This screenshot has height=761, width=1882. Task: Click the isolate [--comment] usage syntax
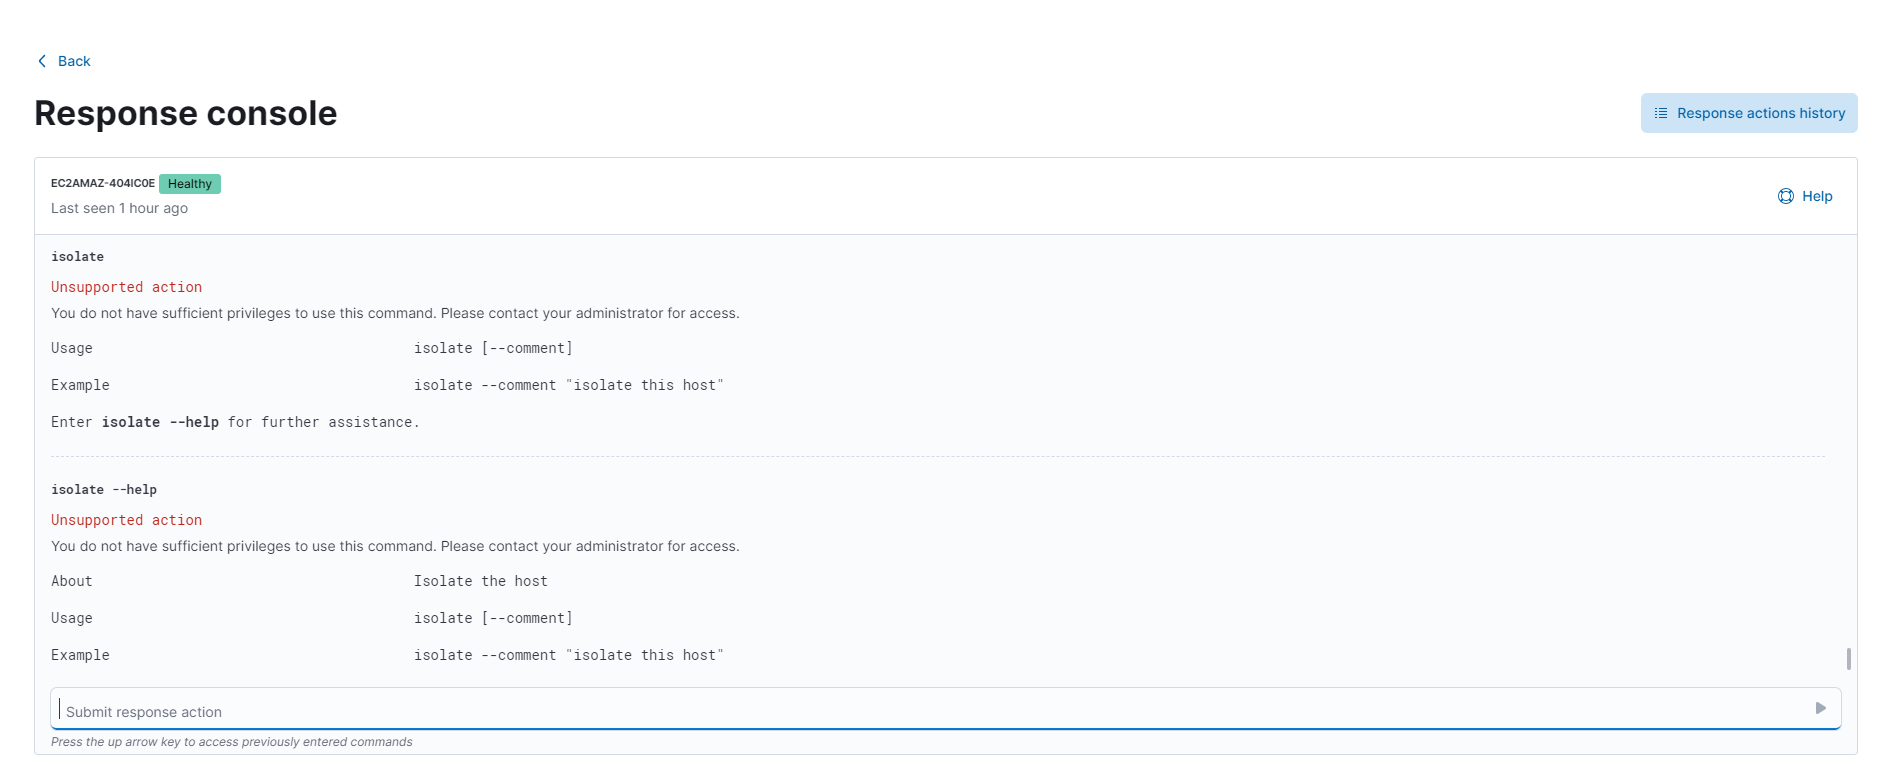[x=494, y=348]
